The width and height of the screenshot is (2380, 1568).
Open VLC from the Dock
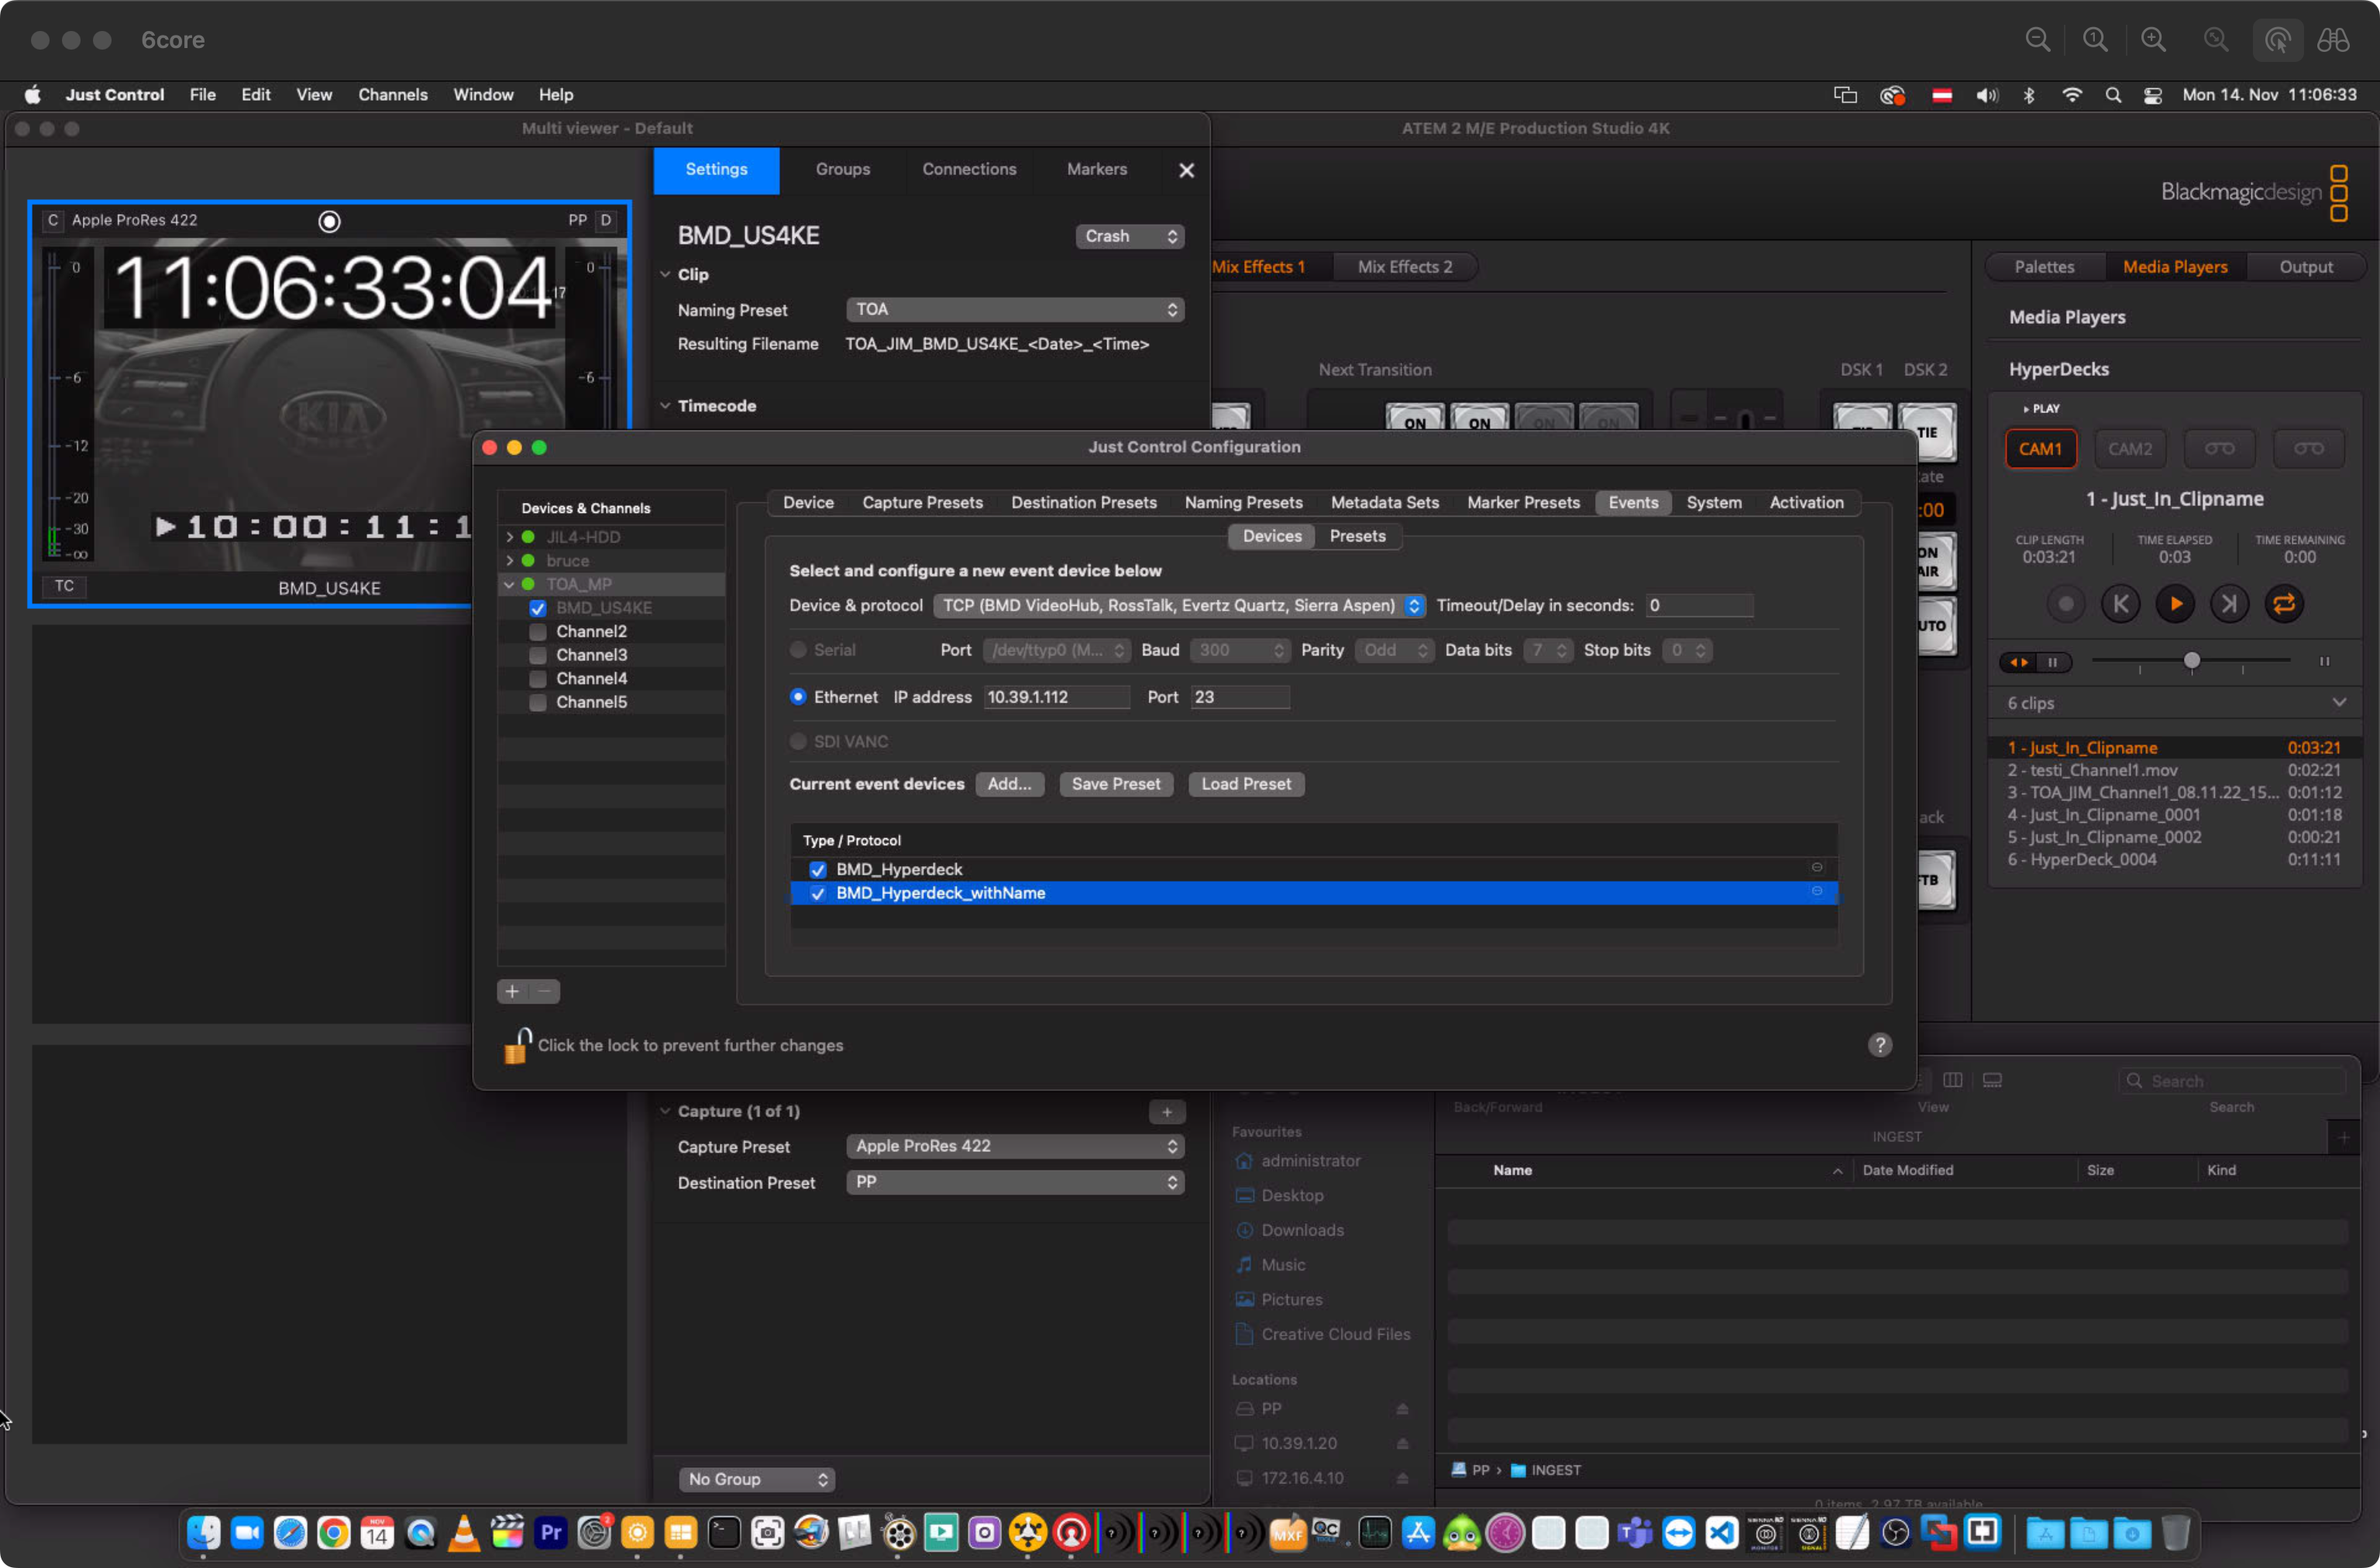[464, 1533]
